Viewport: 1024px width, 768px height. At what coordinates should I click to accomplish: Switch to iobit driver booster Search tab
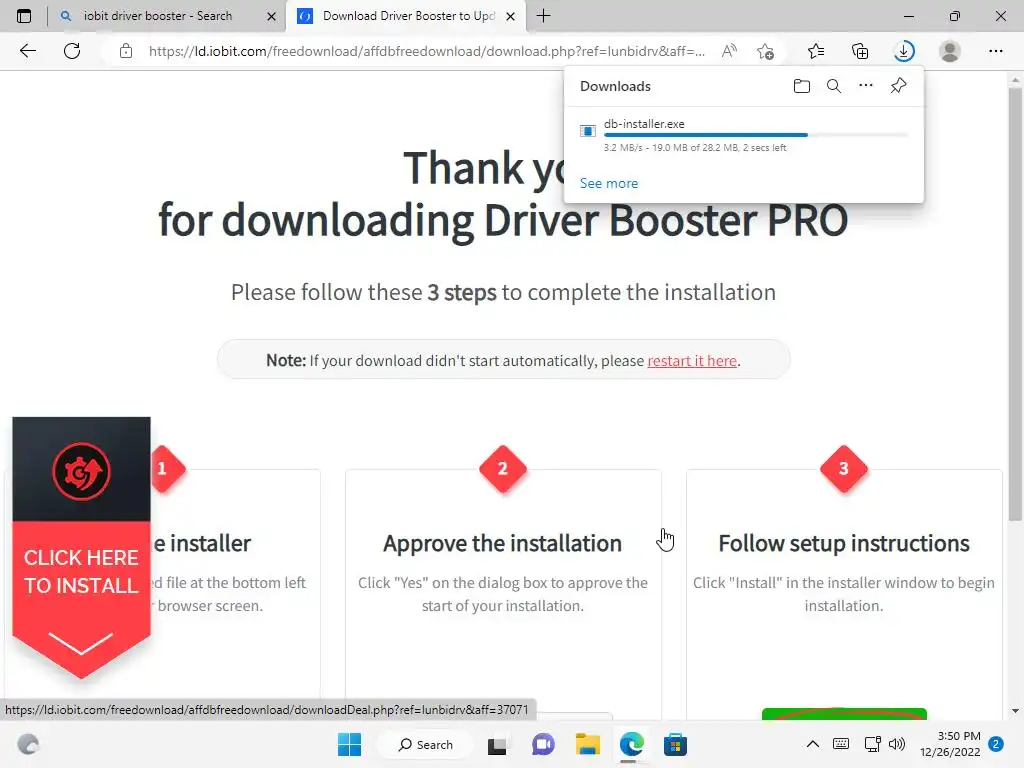(157, 16)
